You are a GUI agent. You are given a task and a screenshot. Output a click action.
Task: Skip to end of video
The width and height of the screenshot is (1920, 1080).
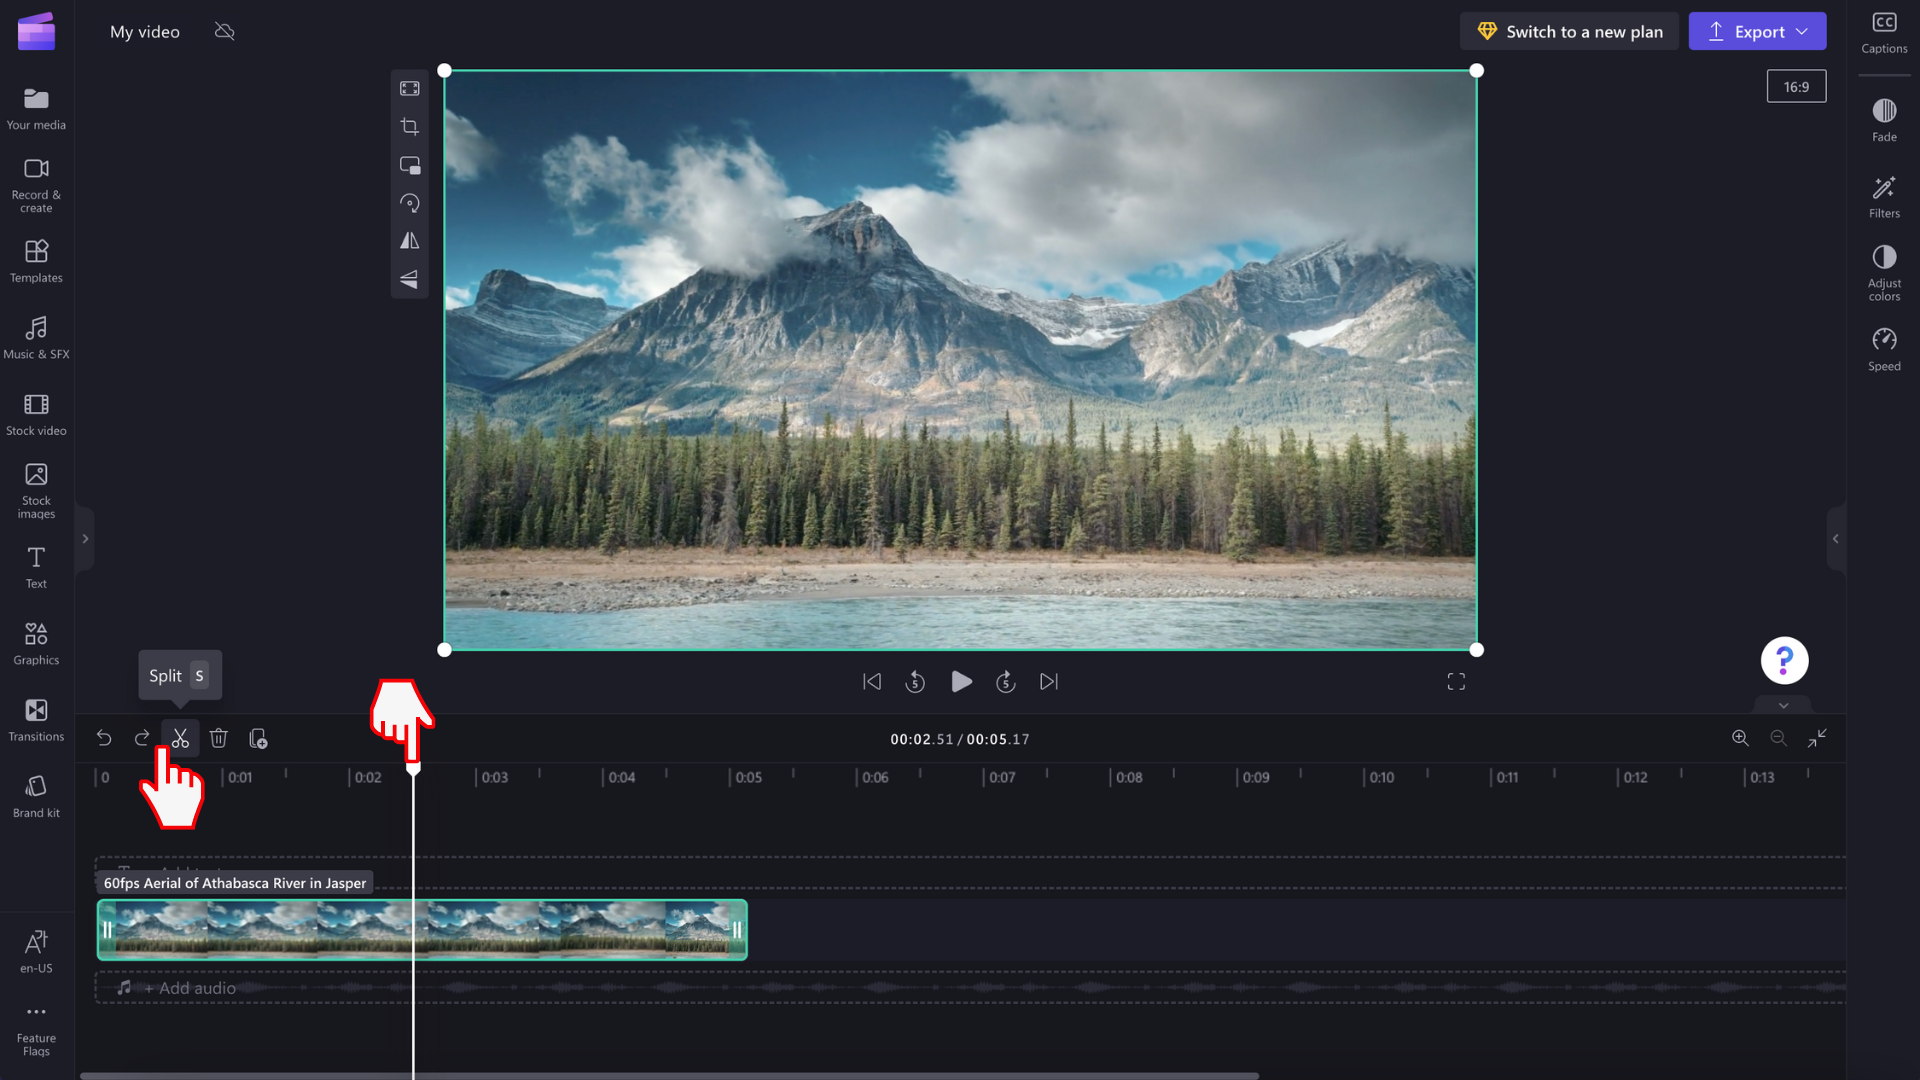[x=1049, y=682]
